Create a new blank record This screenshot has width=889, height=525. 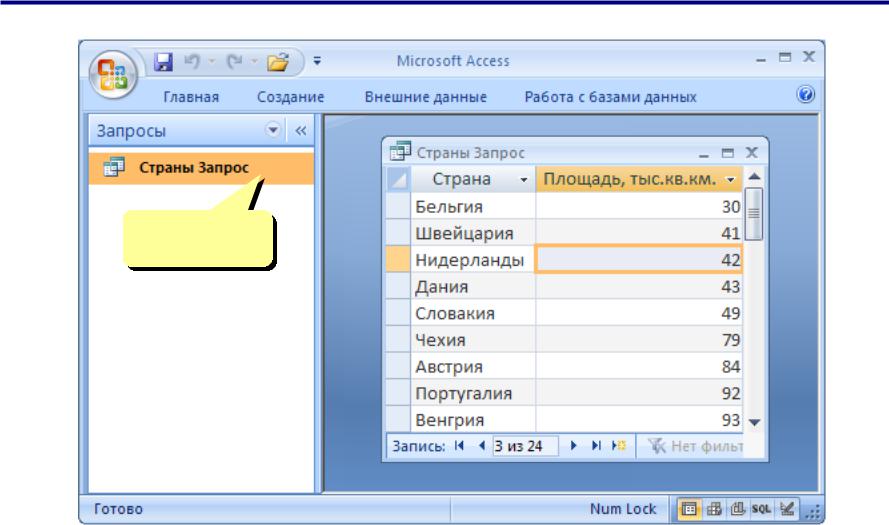[x=619, y=446]
